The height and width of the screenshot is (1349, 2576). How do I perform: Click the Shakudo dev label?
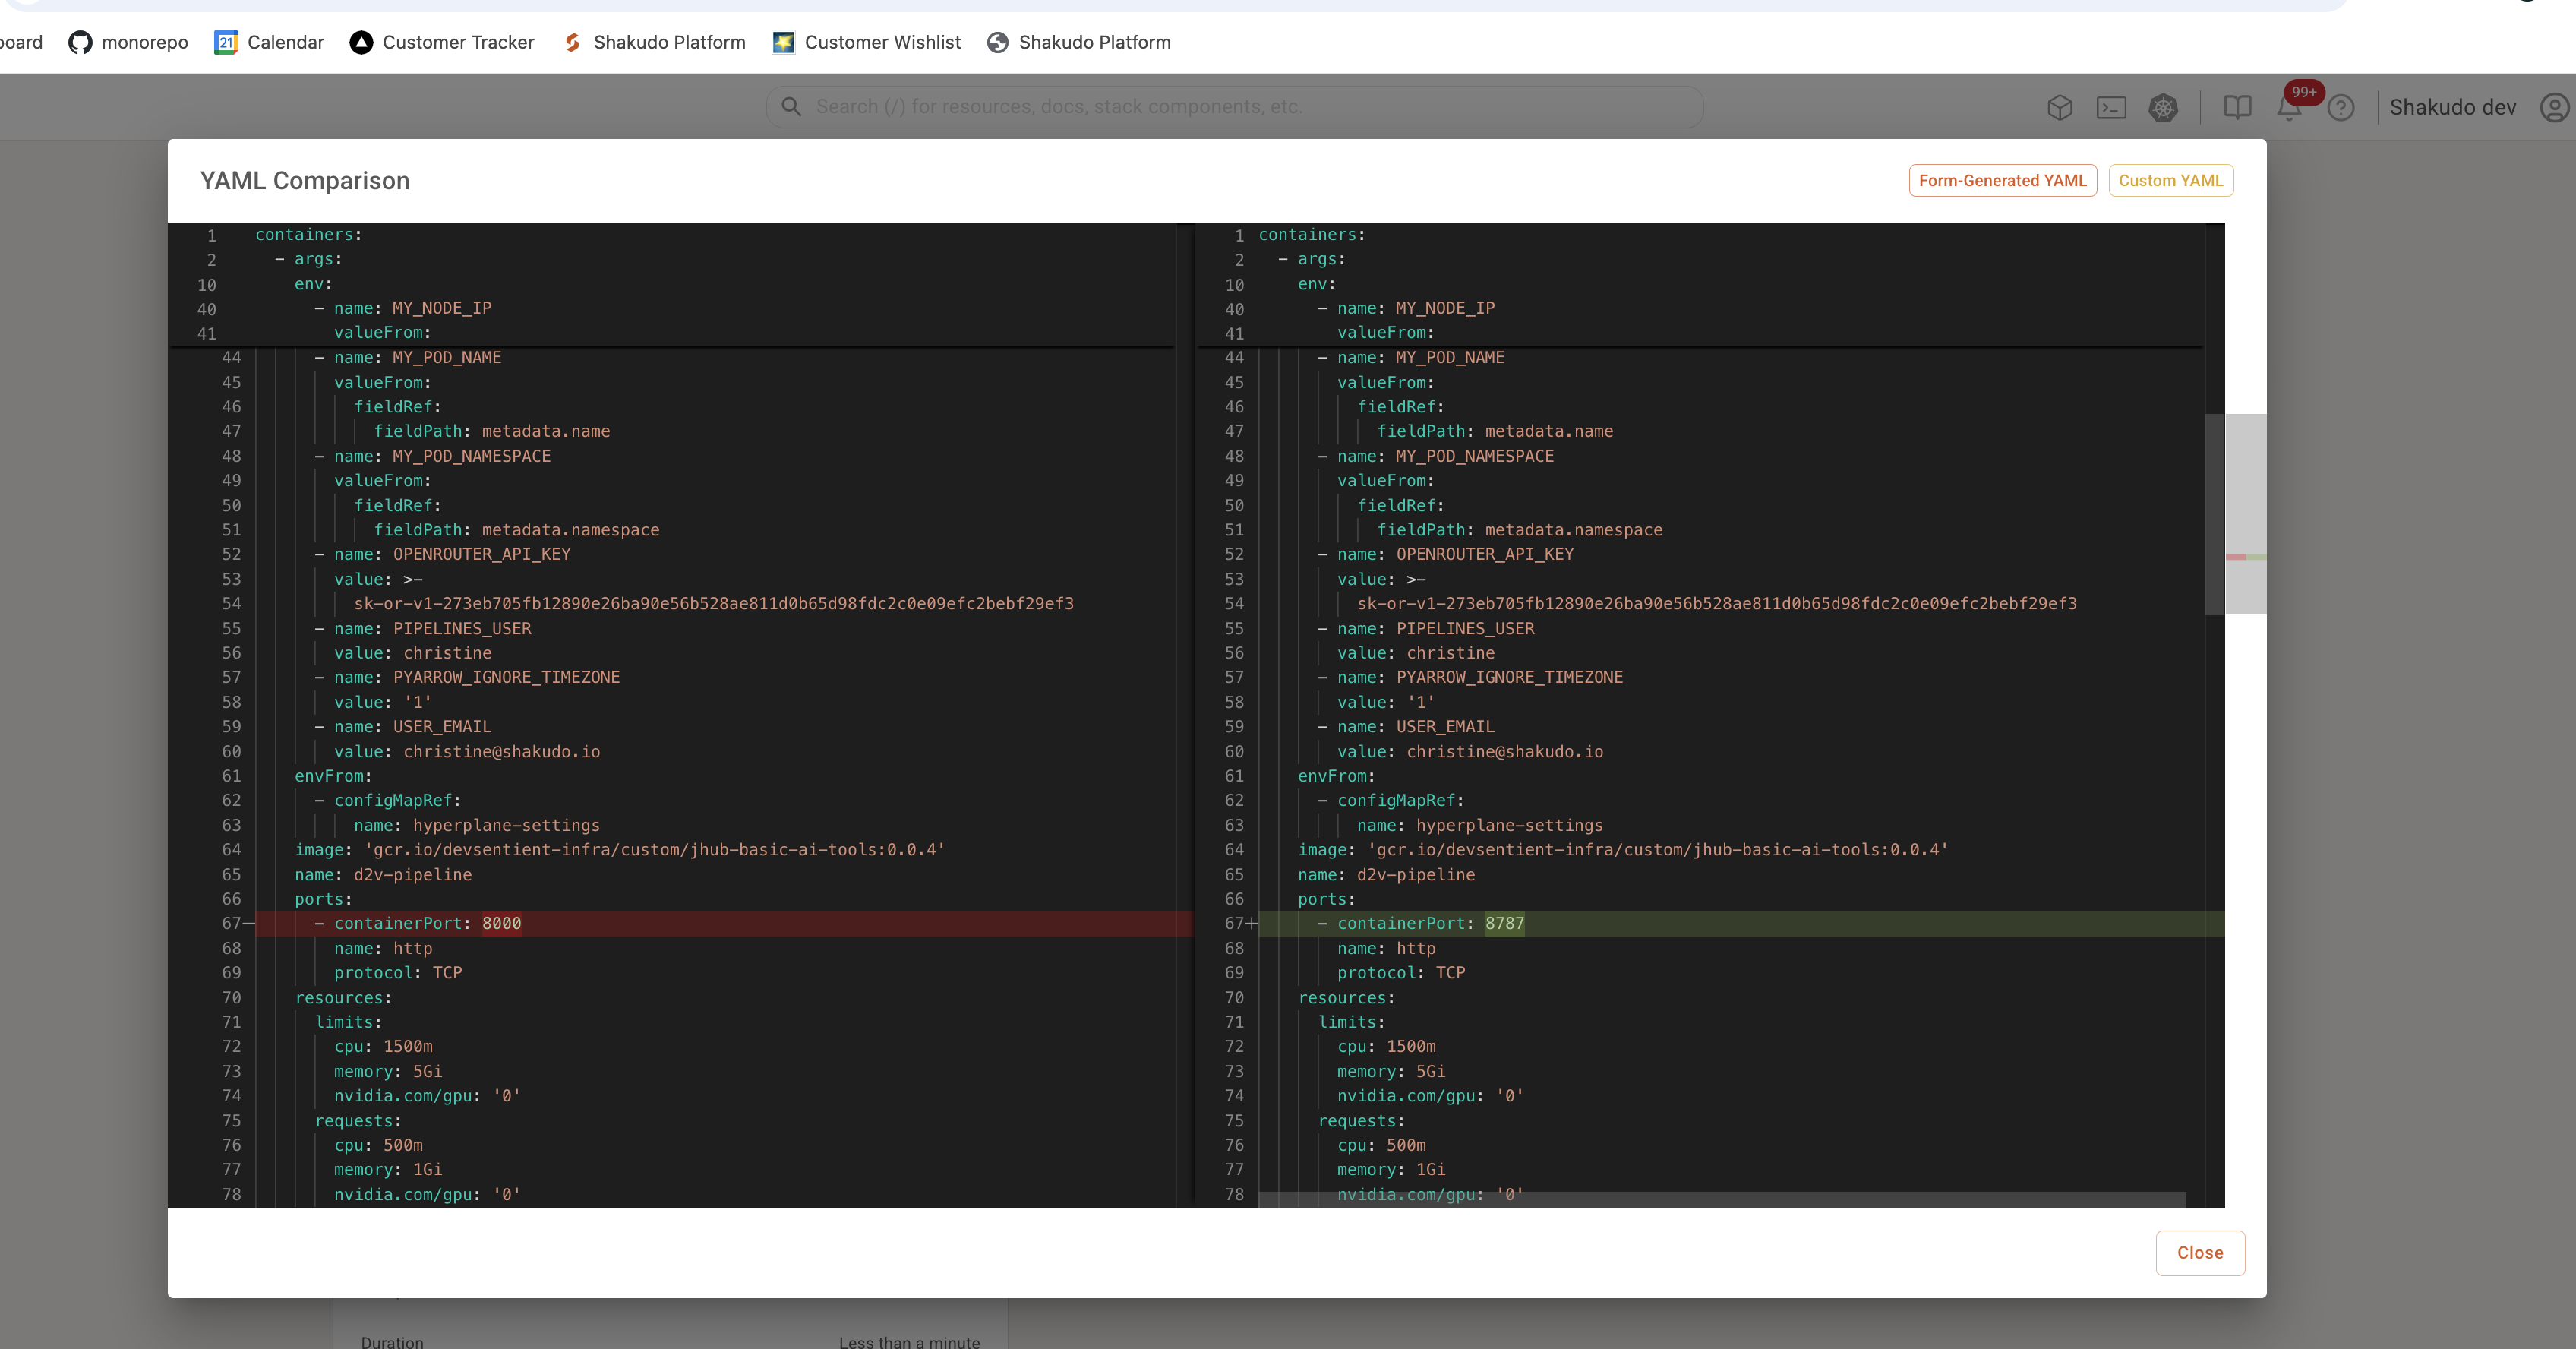[x=2452, y=107]
